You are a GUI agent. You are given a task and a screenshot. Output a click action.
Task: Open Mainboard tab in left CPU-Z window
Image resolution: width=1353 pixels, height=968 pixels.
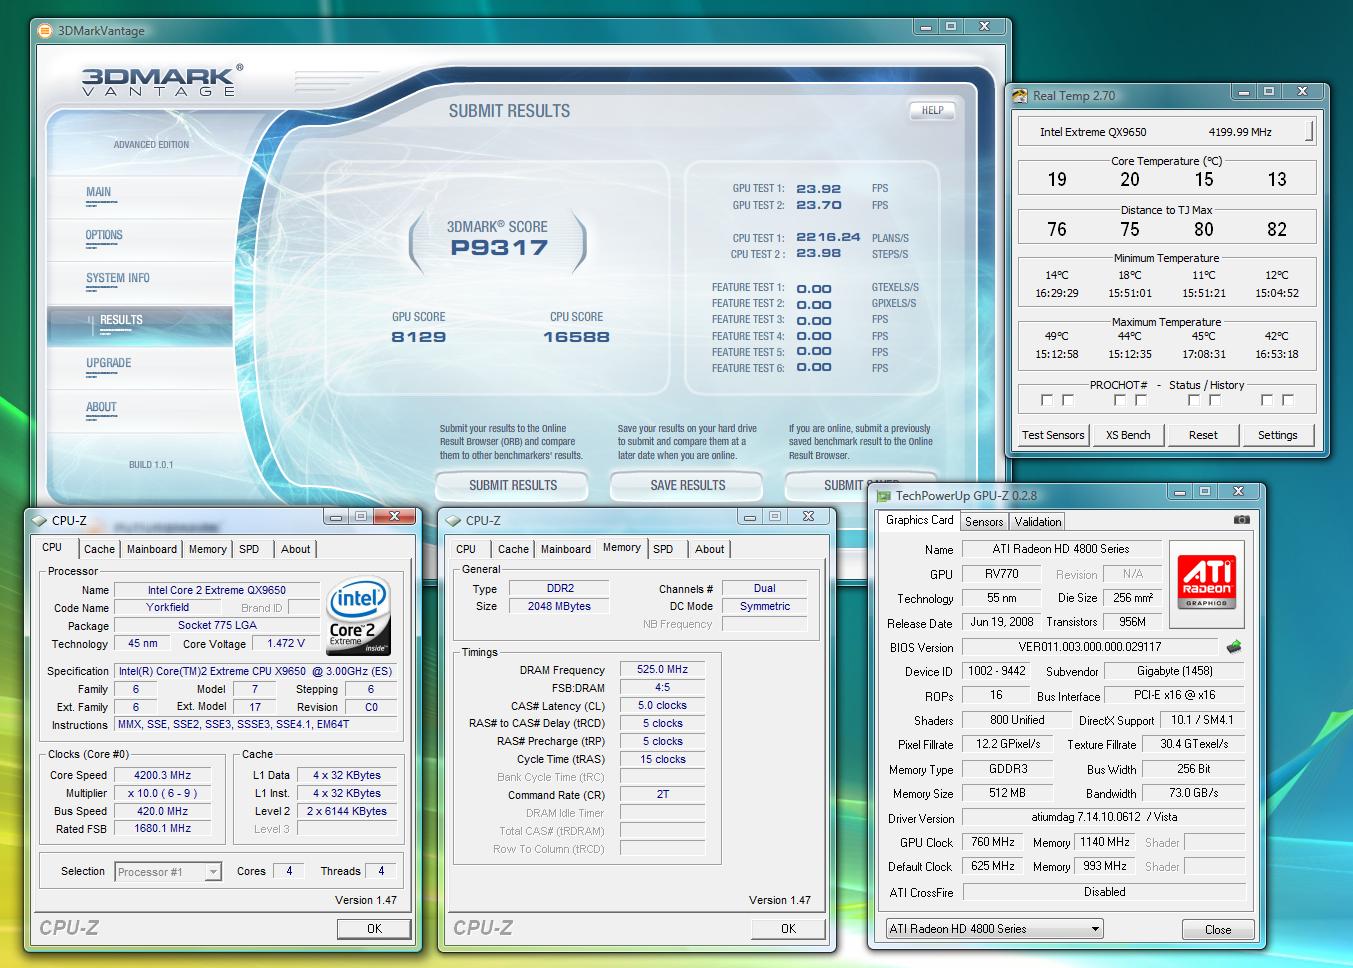(152, 549)
